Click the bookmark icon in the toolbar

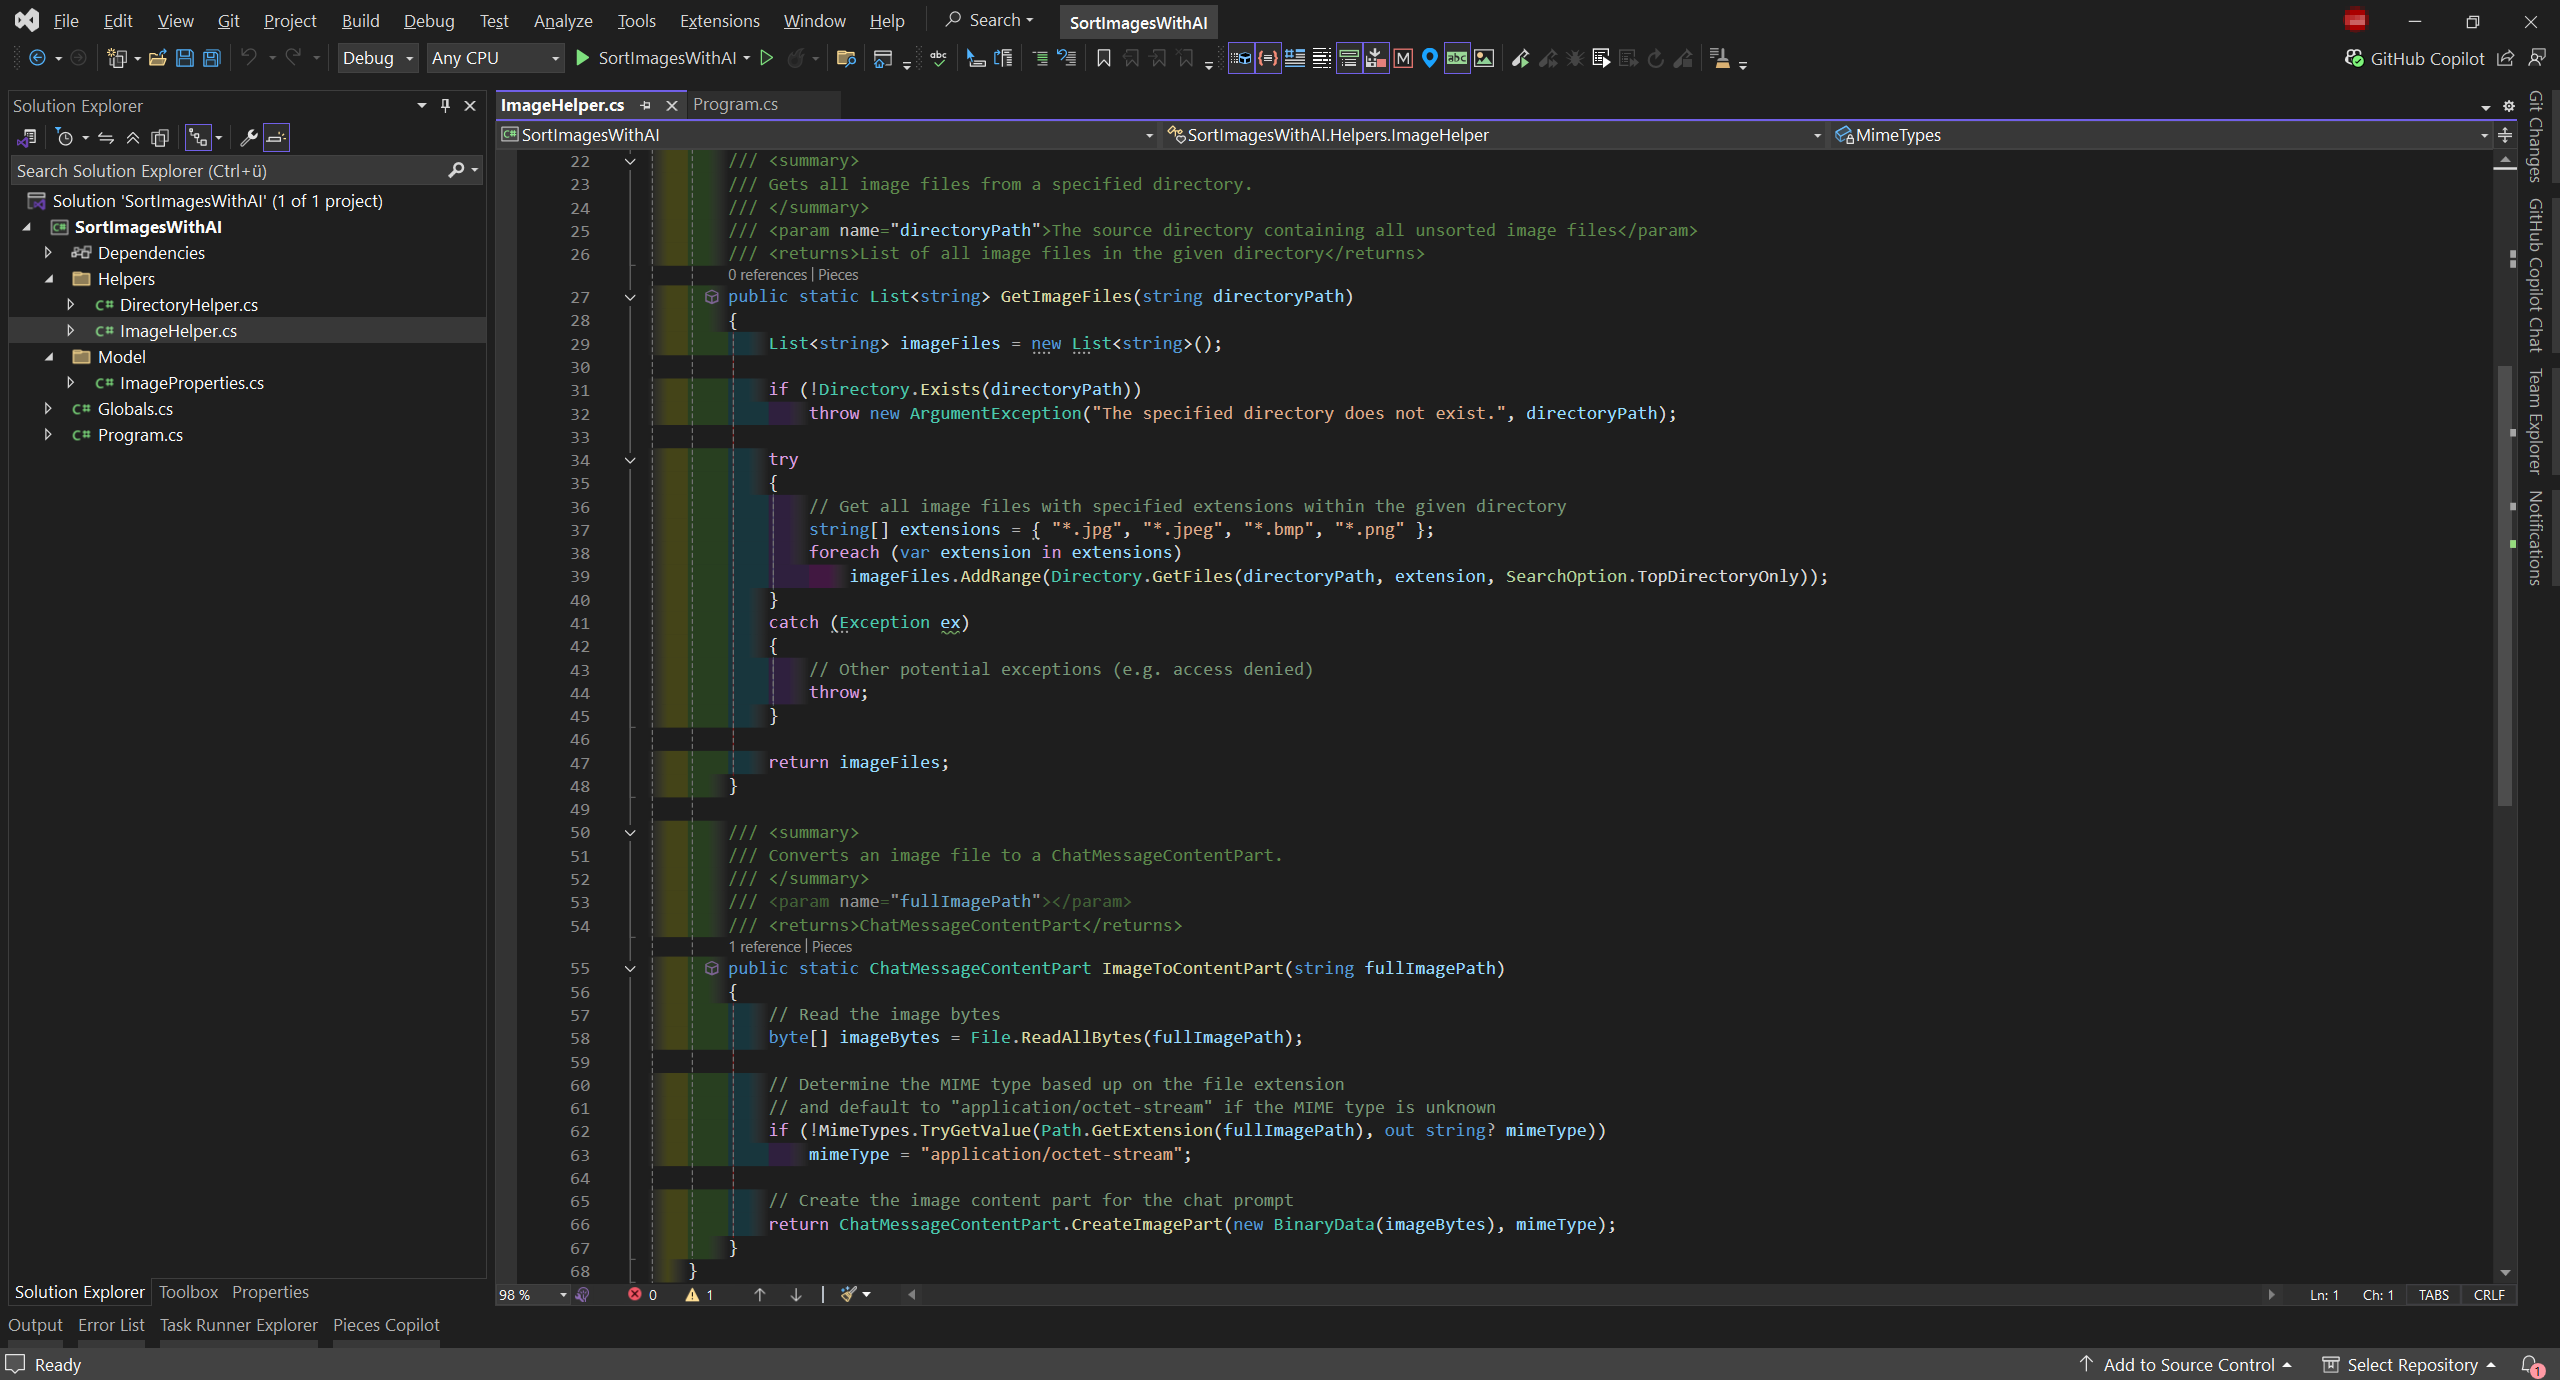[x=1104, y=58]
